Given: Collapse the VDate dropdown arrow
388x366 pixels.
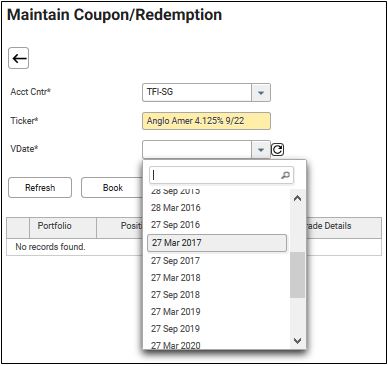Looking at the screenshot, I should pos(261,150).
